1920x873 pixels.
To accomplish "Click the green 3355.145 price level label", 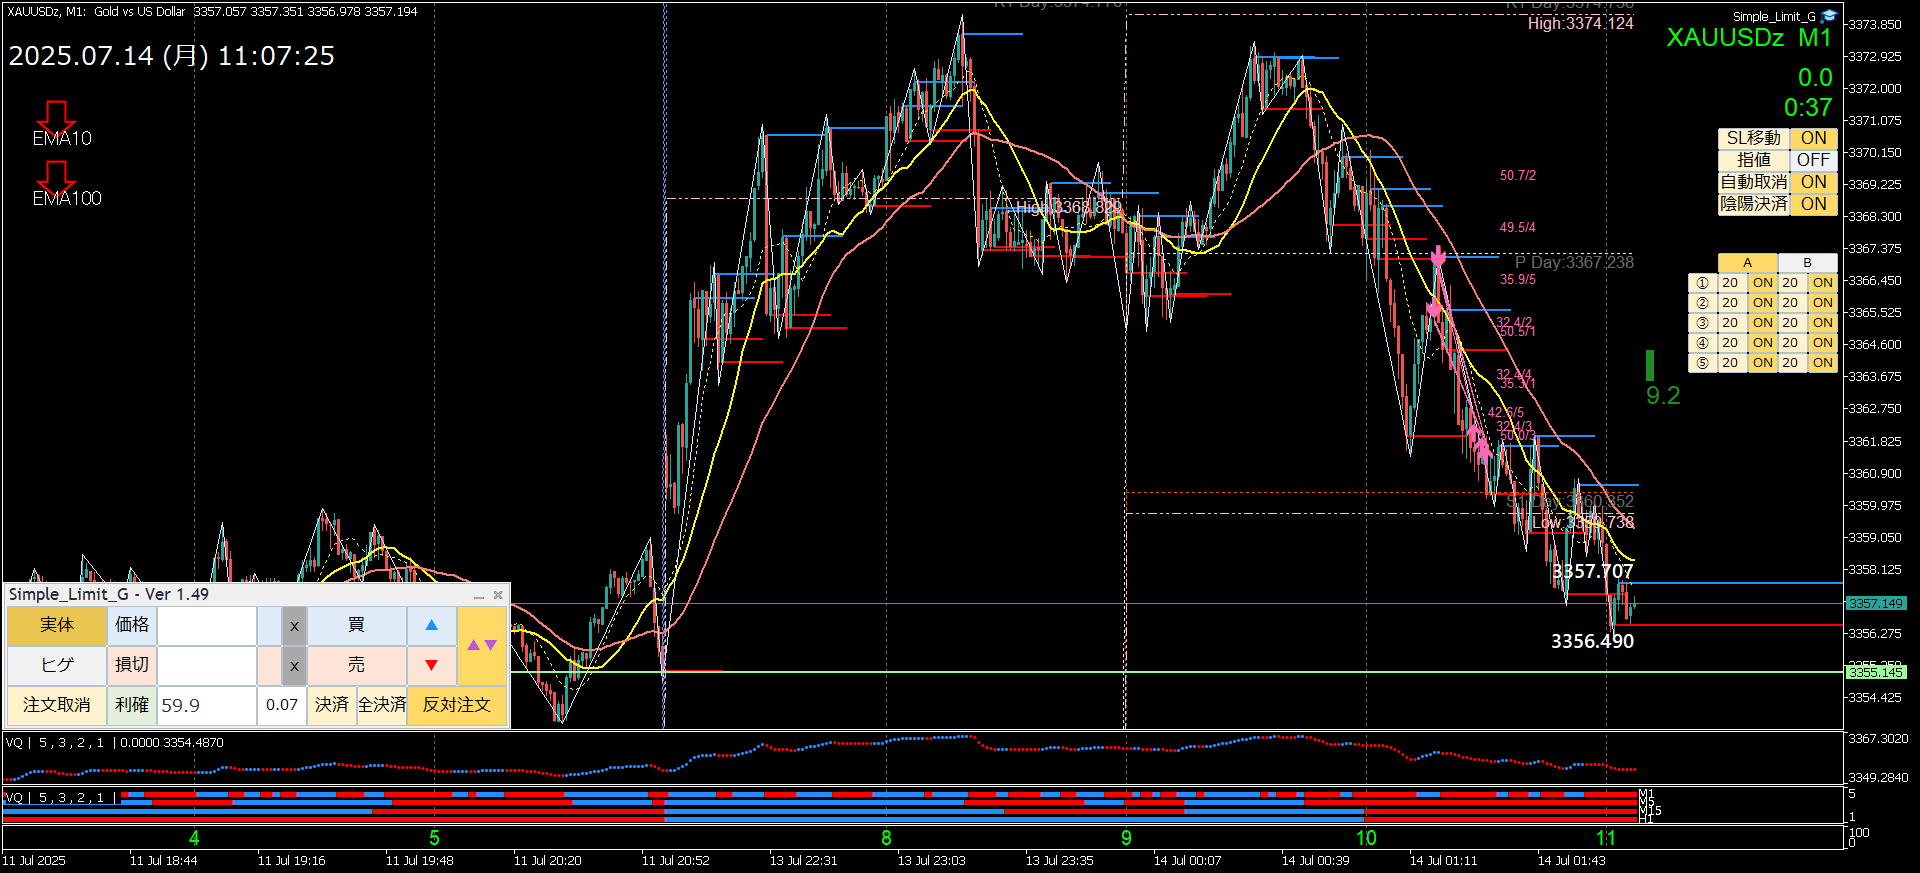I will tap(1876, 672).
